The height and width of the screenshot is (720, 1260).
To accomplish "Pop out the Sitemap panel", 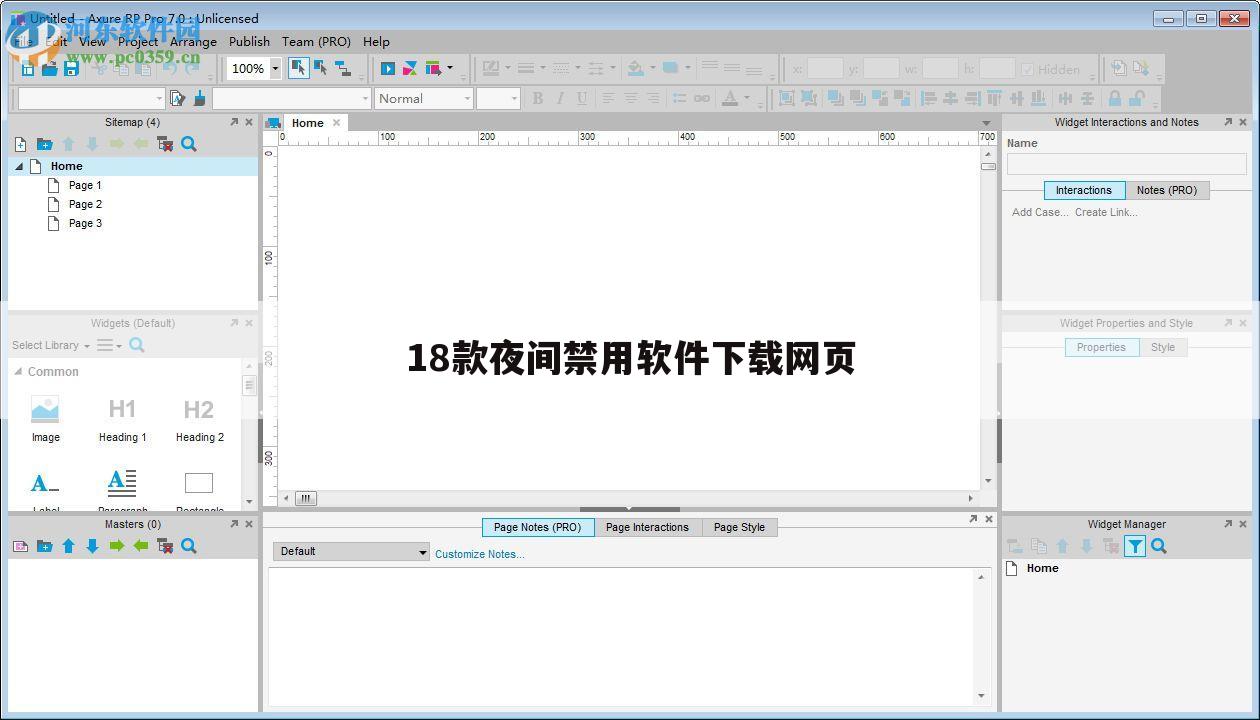I will pyautogui.click(x=234, y=122).
